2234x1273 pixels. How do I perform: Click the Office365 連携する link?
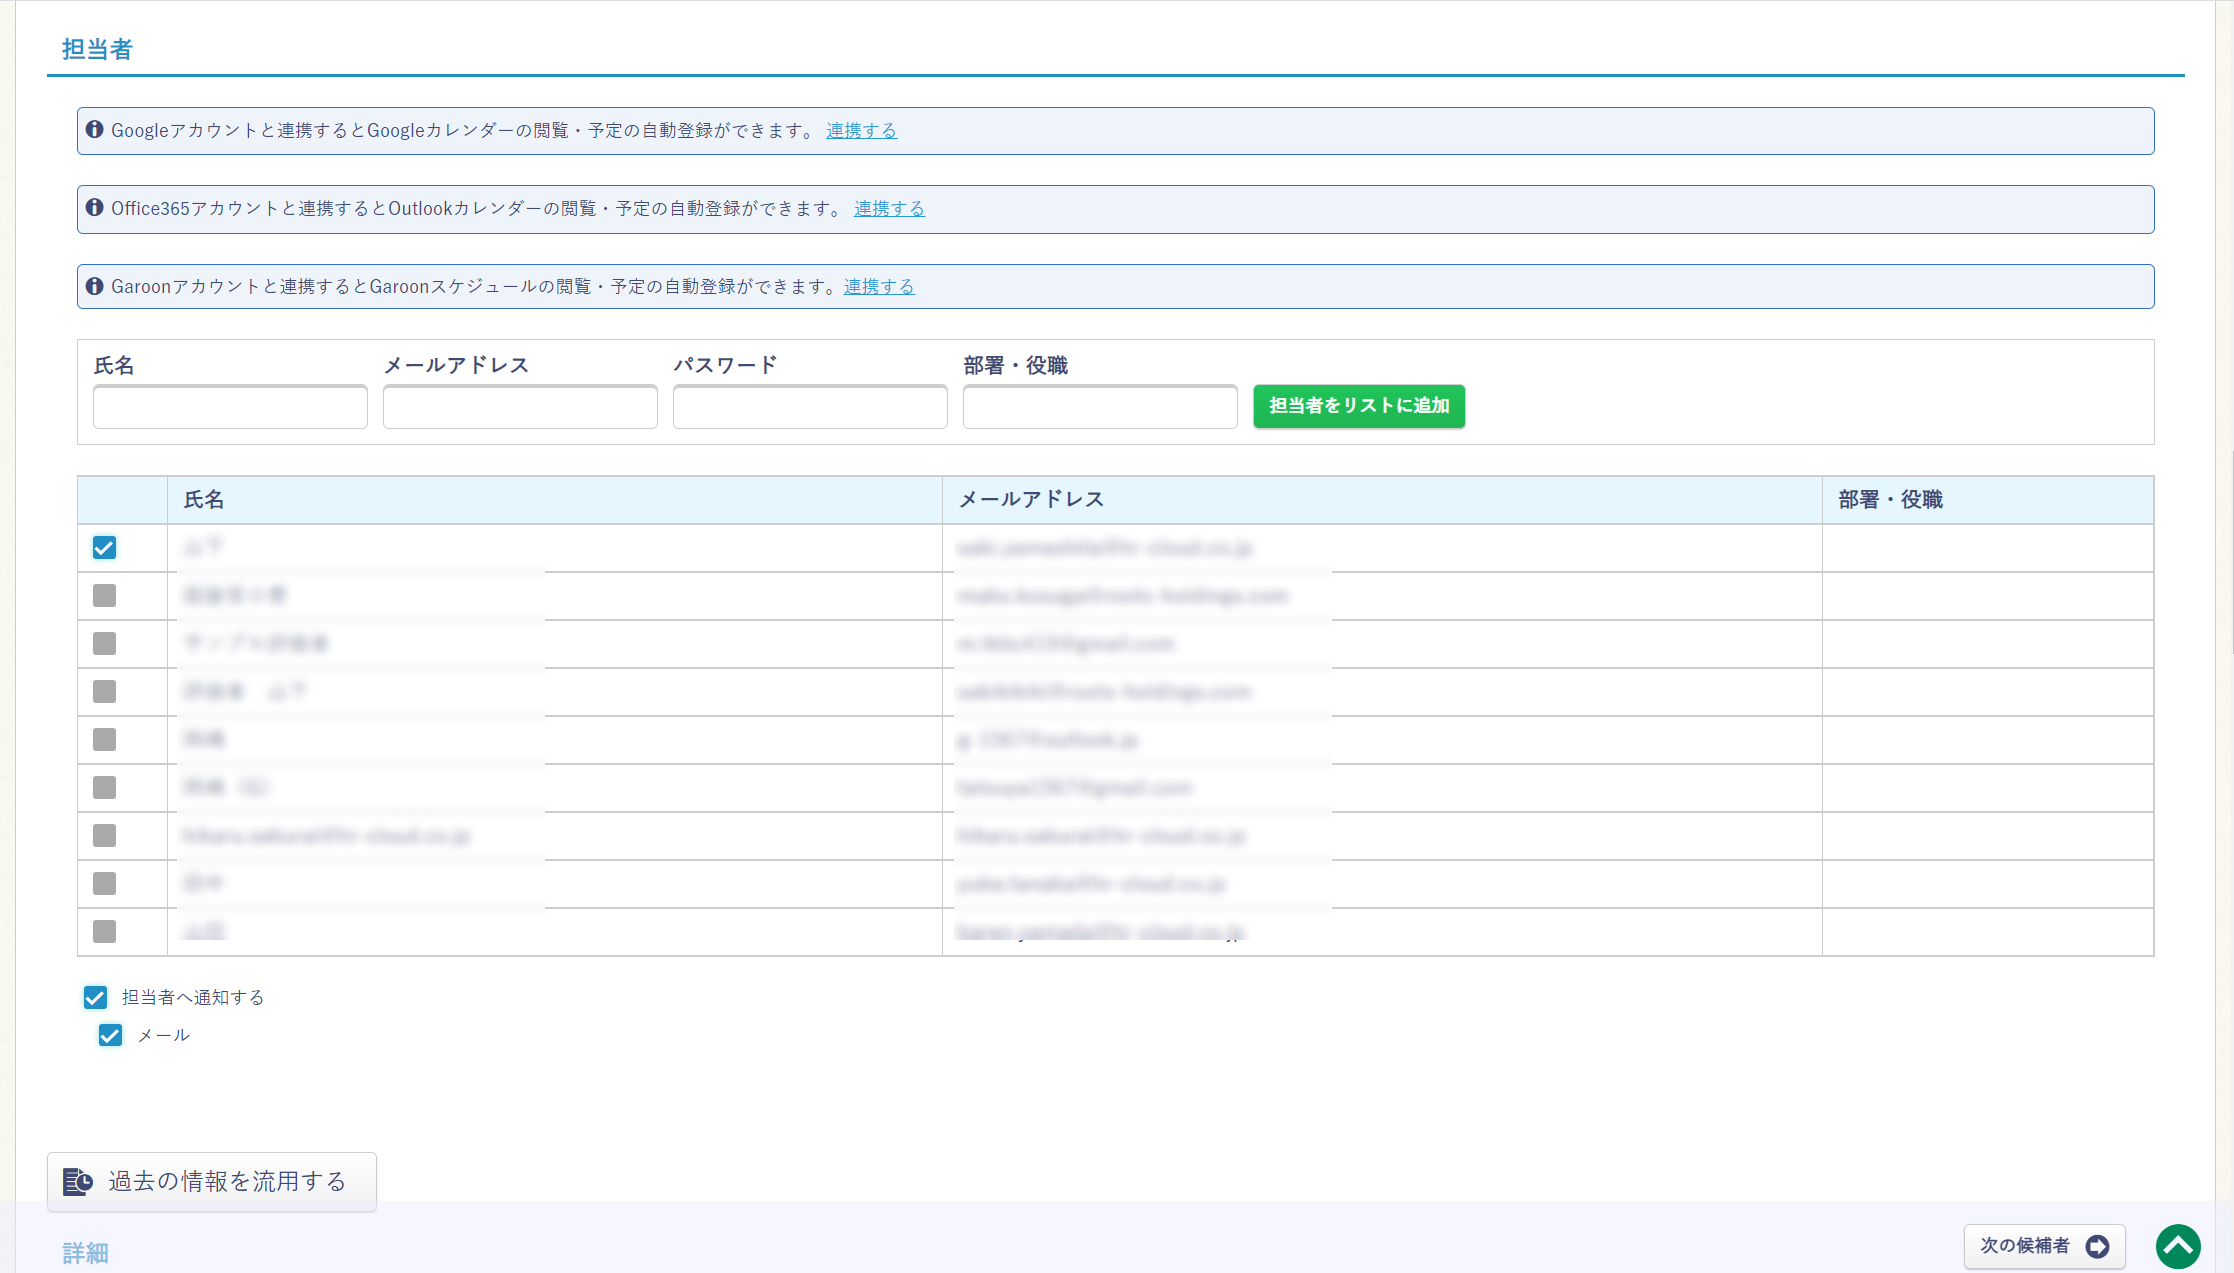[889, 208]
